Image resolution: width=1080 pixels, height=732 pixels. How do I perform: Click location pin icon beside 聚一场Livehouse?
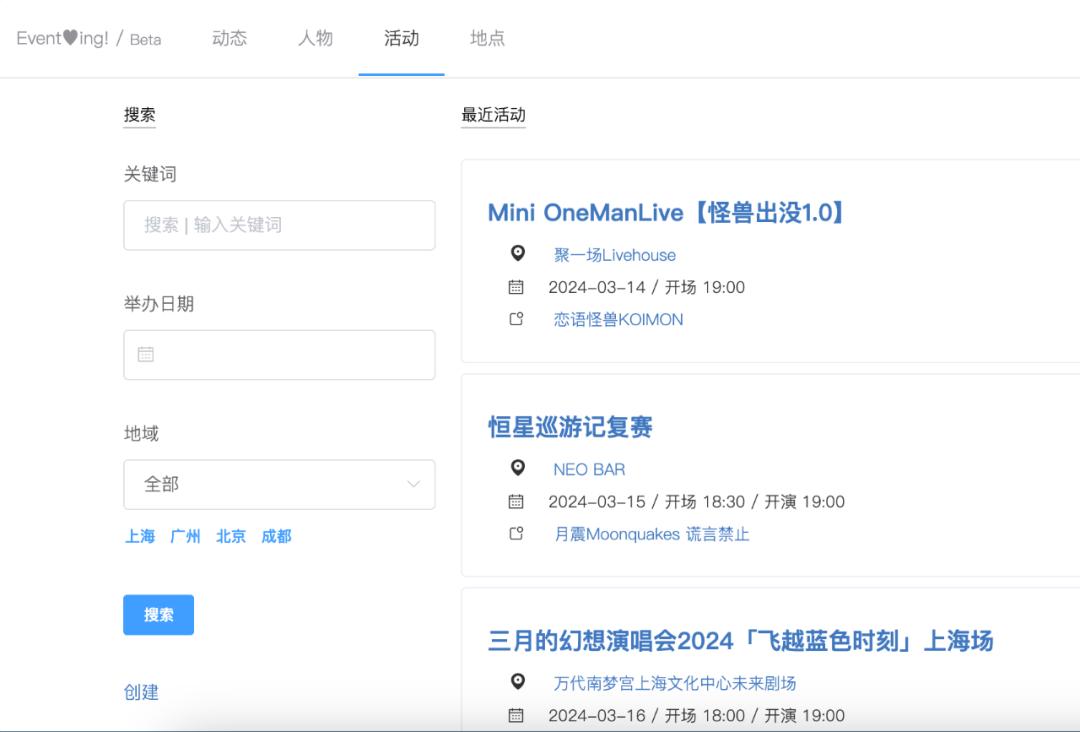coord(517,254)
